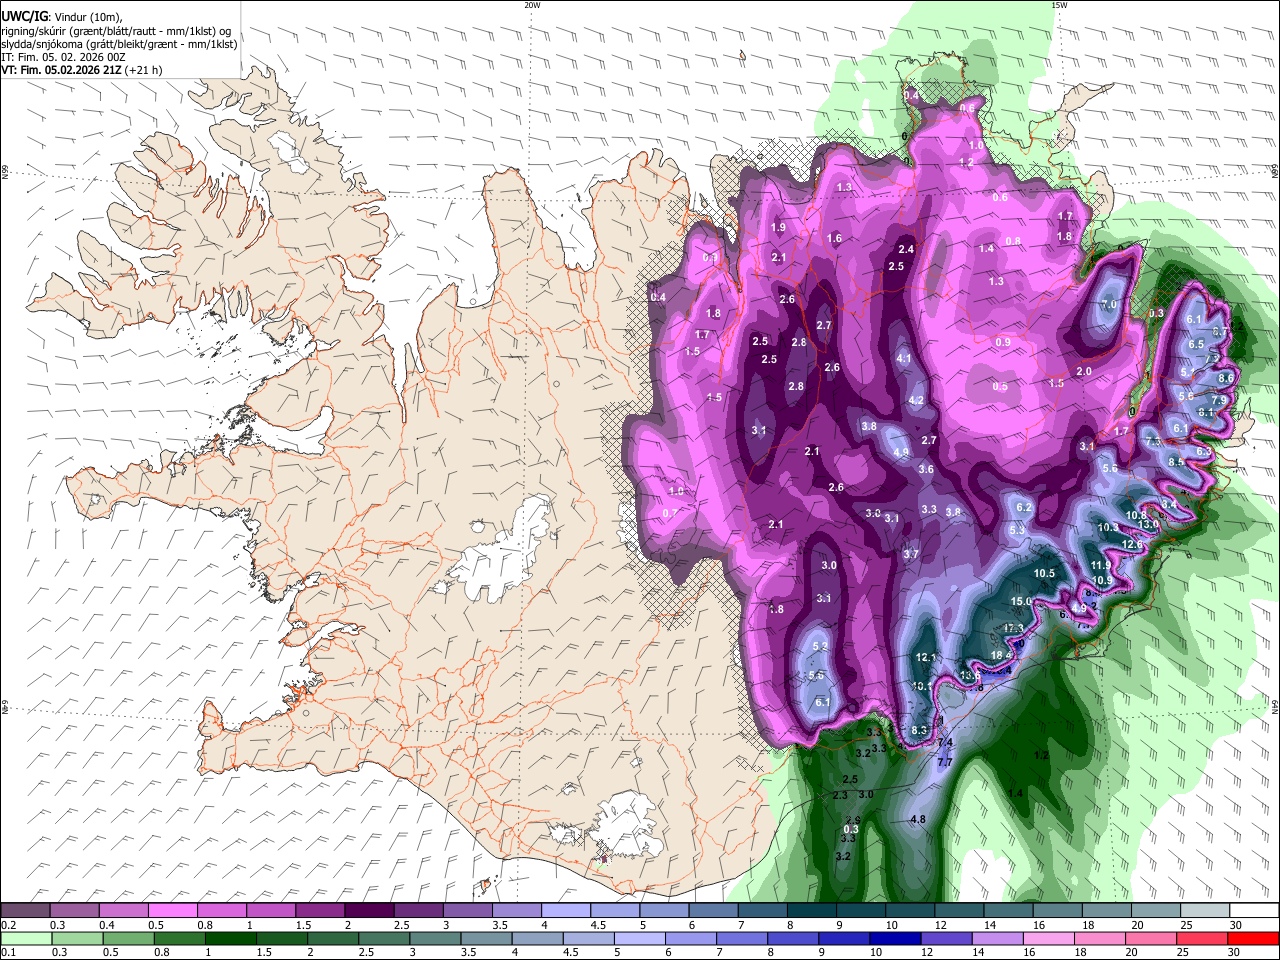Image resolution: width=1280 pixels, height=960 pixels.
Task: Click the 3–3.5 grey-green rain scale swatch
Action: [435, 938]
